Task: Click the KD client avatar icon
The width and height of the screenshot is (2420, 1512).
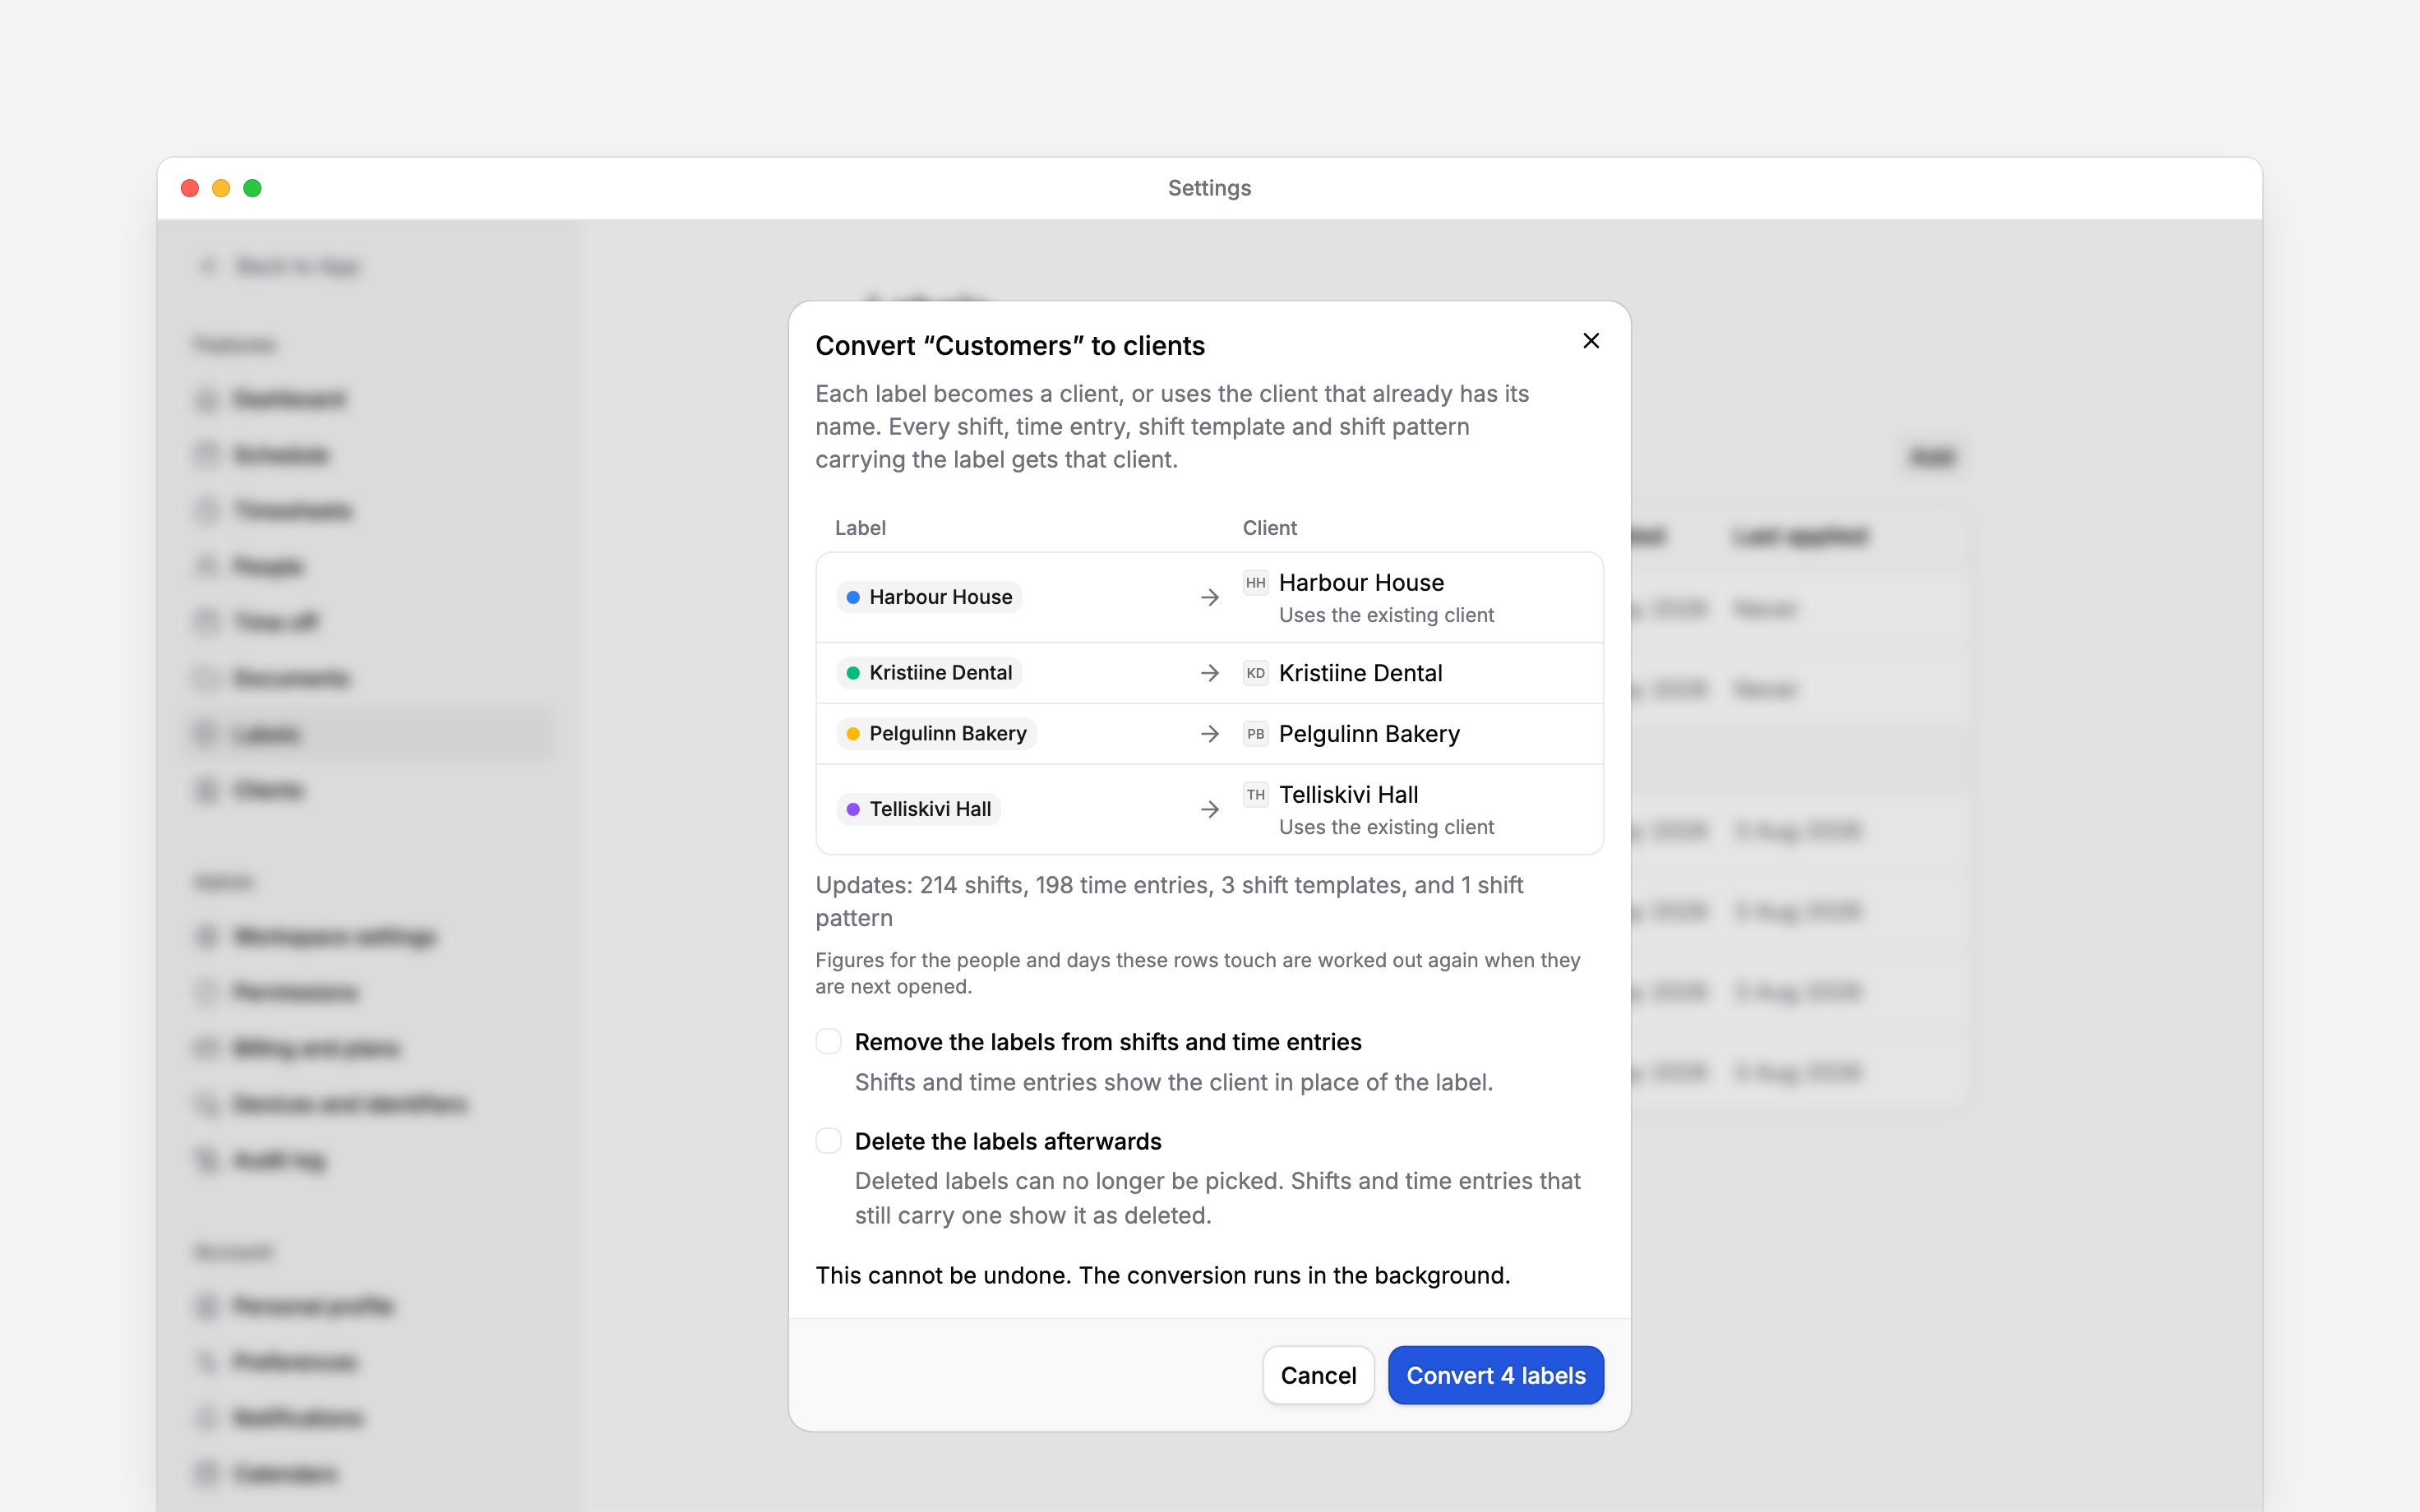Action: [1255, 673]
